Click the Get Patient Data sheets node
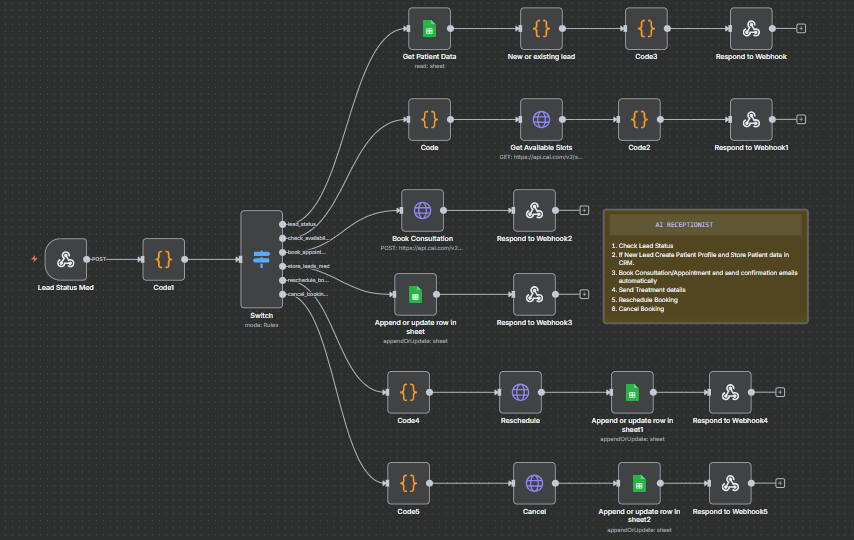The height and width of the screenshot is (540, 854). [x=429, y=28]
